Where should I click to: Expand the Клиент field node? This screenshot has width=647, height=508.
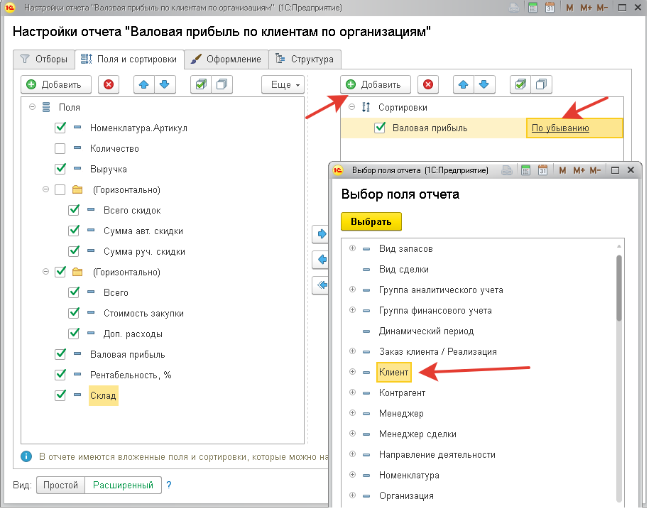point(352,372)
